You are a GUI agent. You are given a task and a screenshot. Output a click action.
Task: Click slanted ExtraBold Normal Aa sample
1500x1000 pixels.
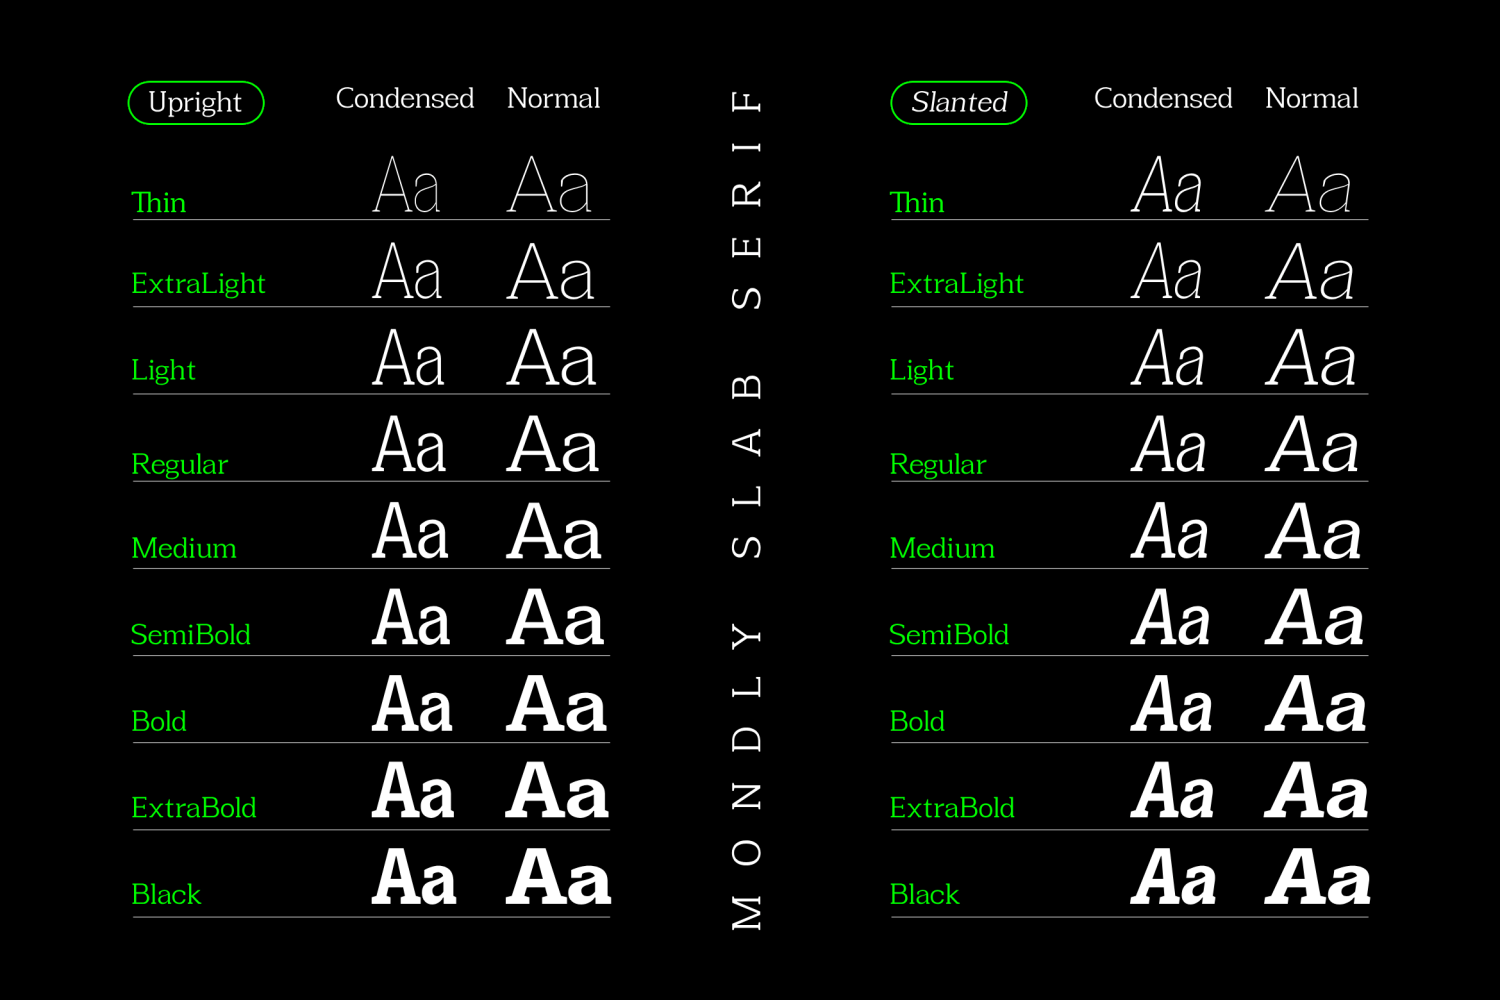click(1316, 792)
